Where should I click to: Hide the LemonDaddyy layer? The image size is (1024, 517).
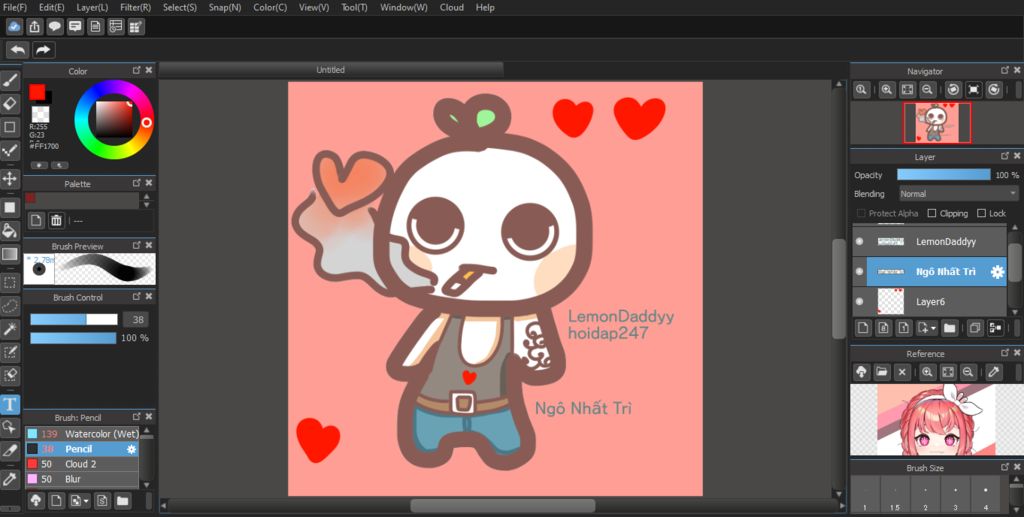(x=859, y=242)
